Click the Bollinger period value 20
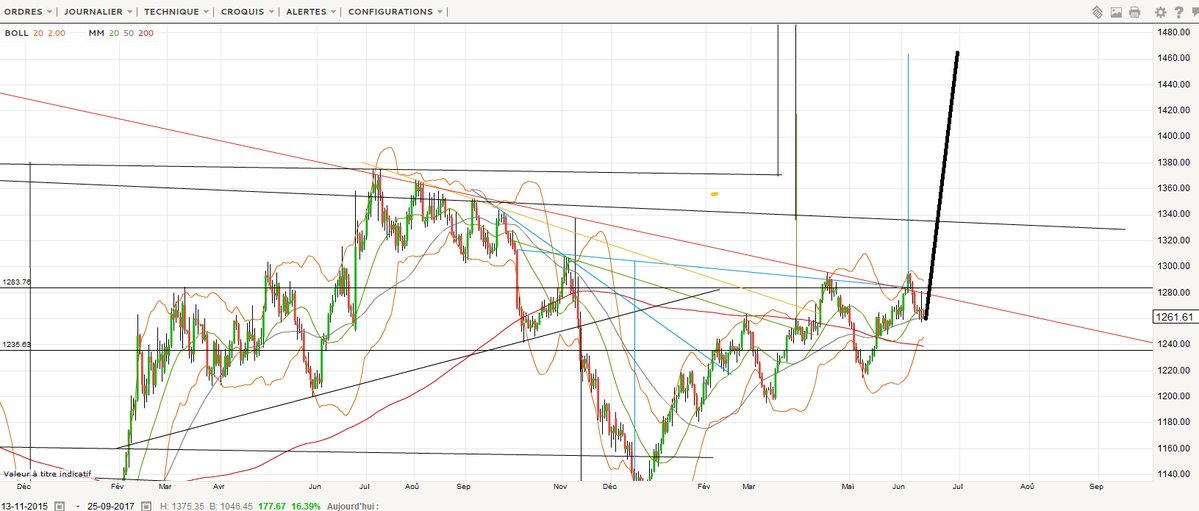The height and width of the screenshot is (511, 1199). click(38, 33)
